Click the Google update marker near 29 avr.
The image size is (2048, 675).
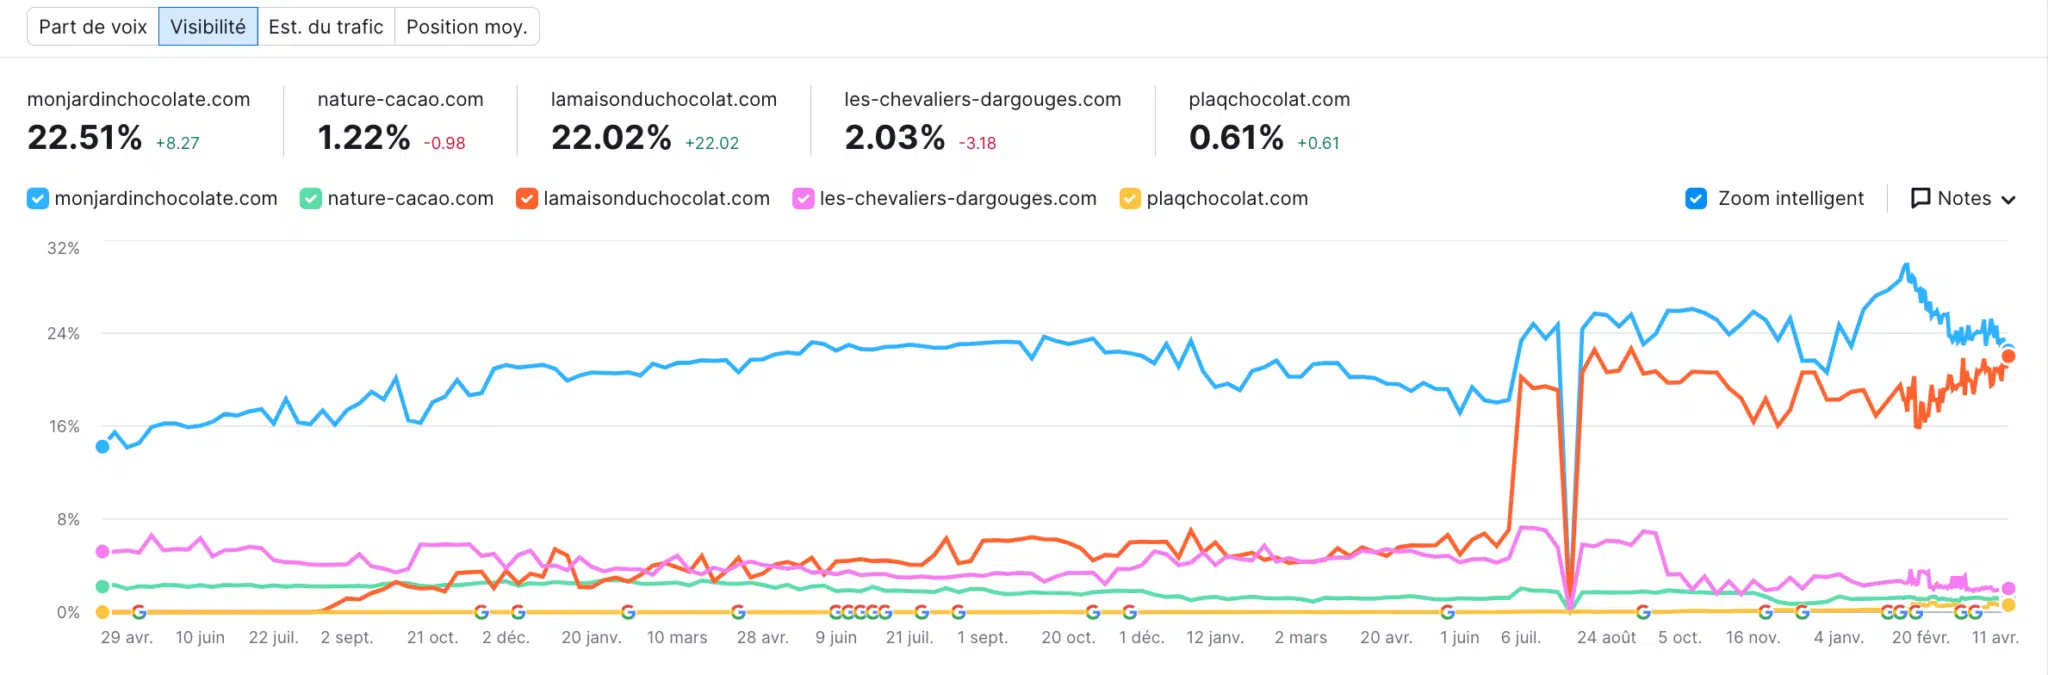click(139, 612)
